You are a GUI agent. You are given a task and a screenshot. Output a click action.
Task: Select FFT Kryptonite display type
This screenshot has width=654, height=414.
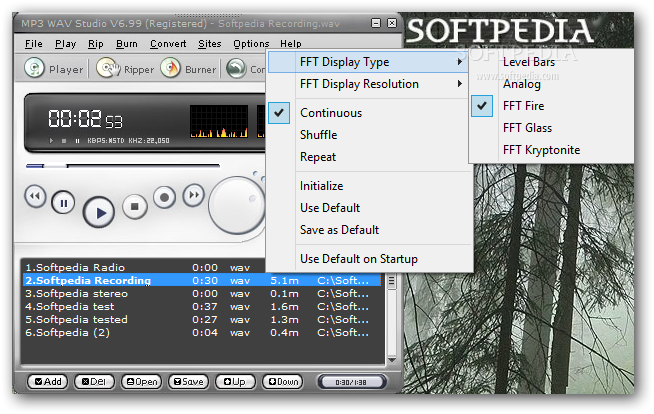(551, 150)
